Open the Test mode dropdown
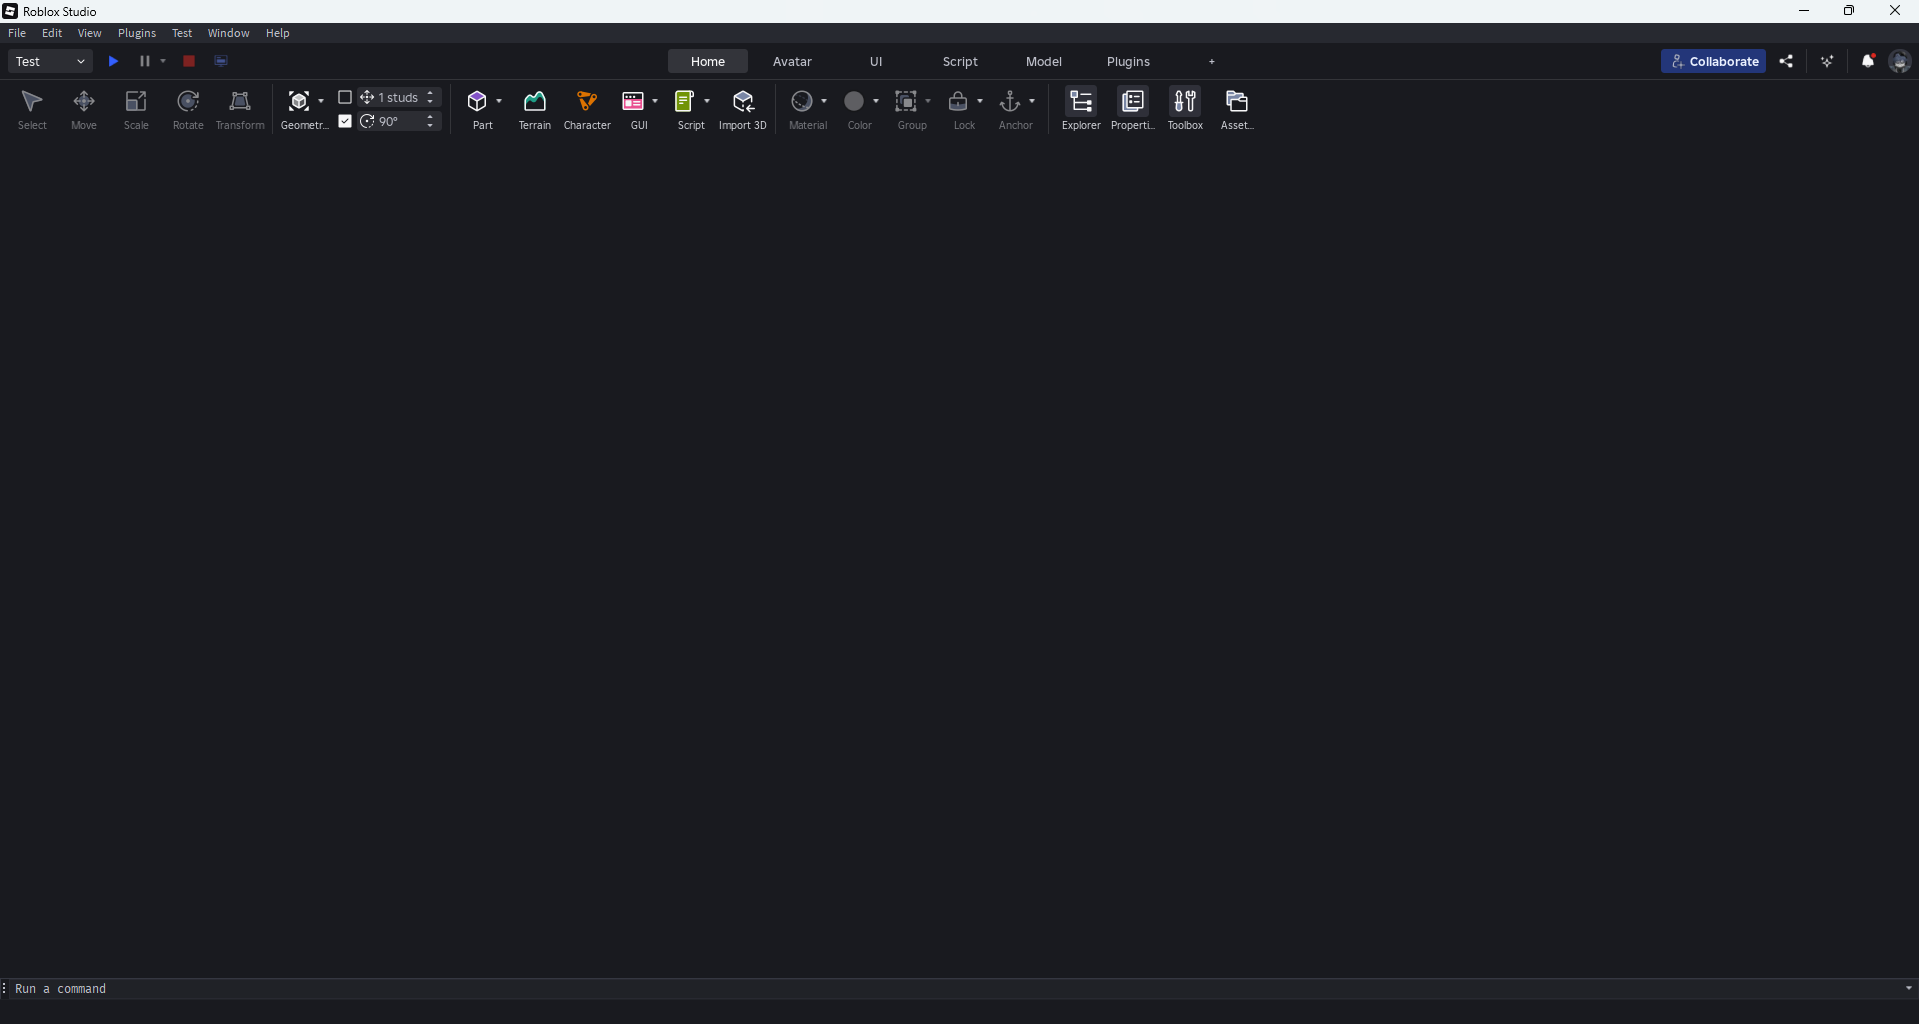 50,61
